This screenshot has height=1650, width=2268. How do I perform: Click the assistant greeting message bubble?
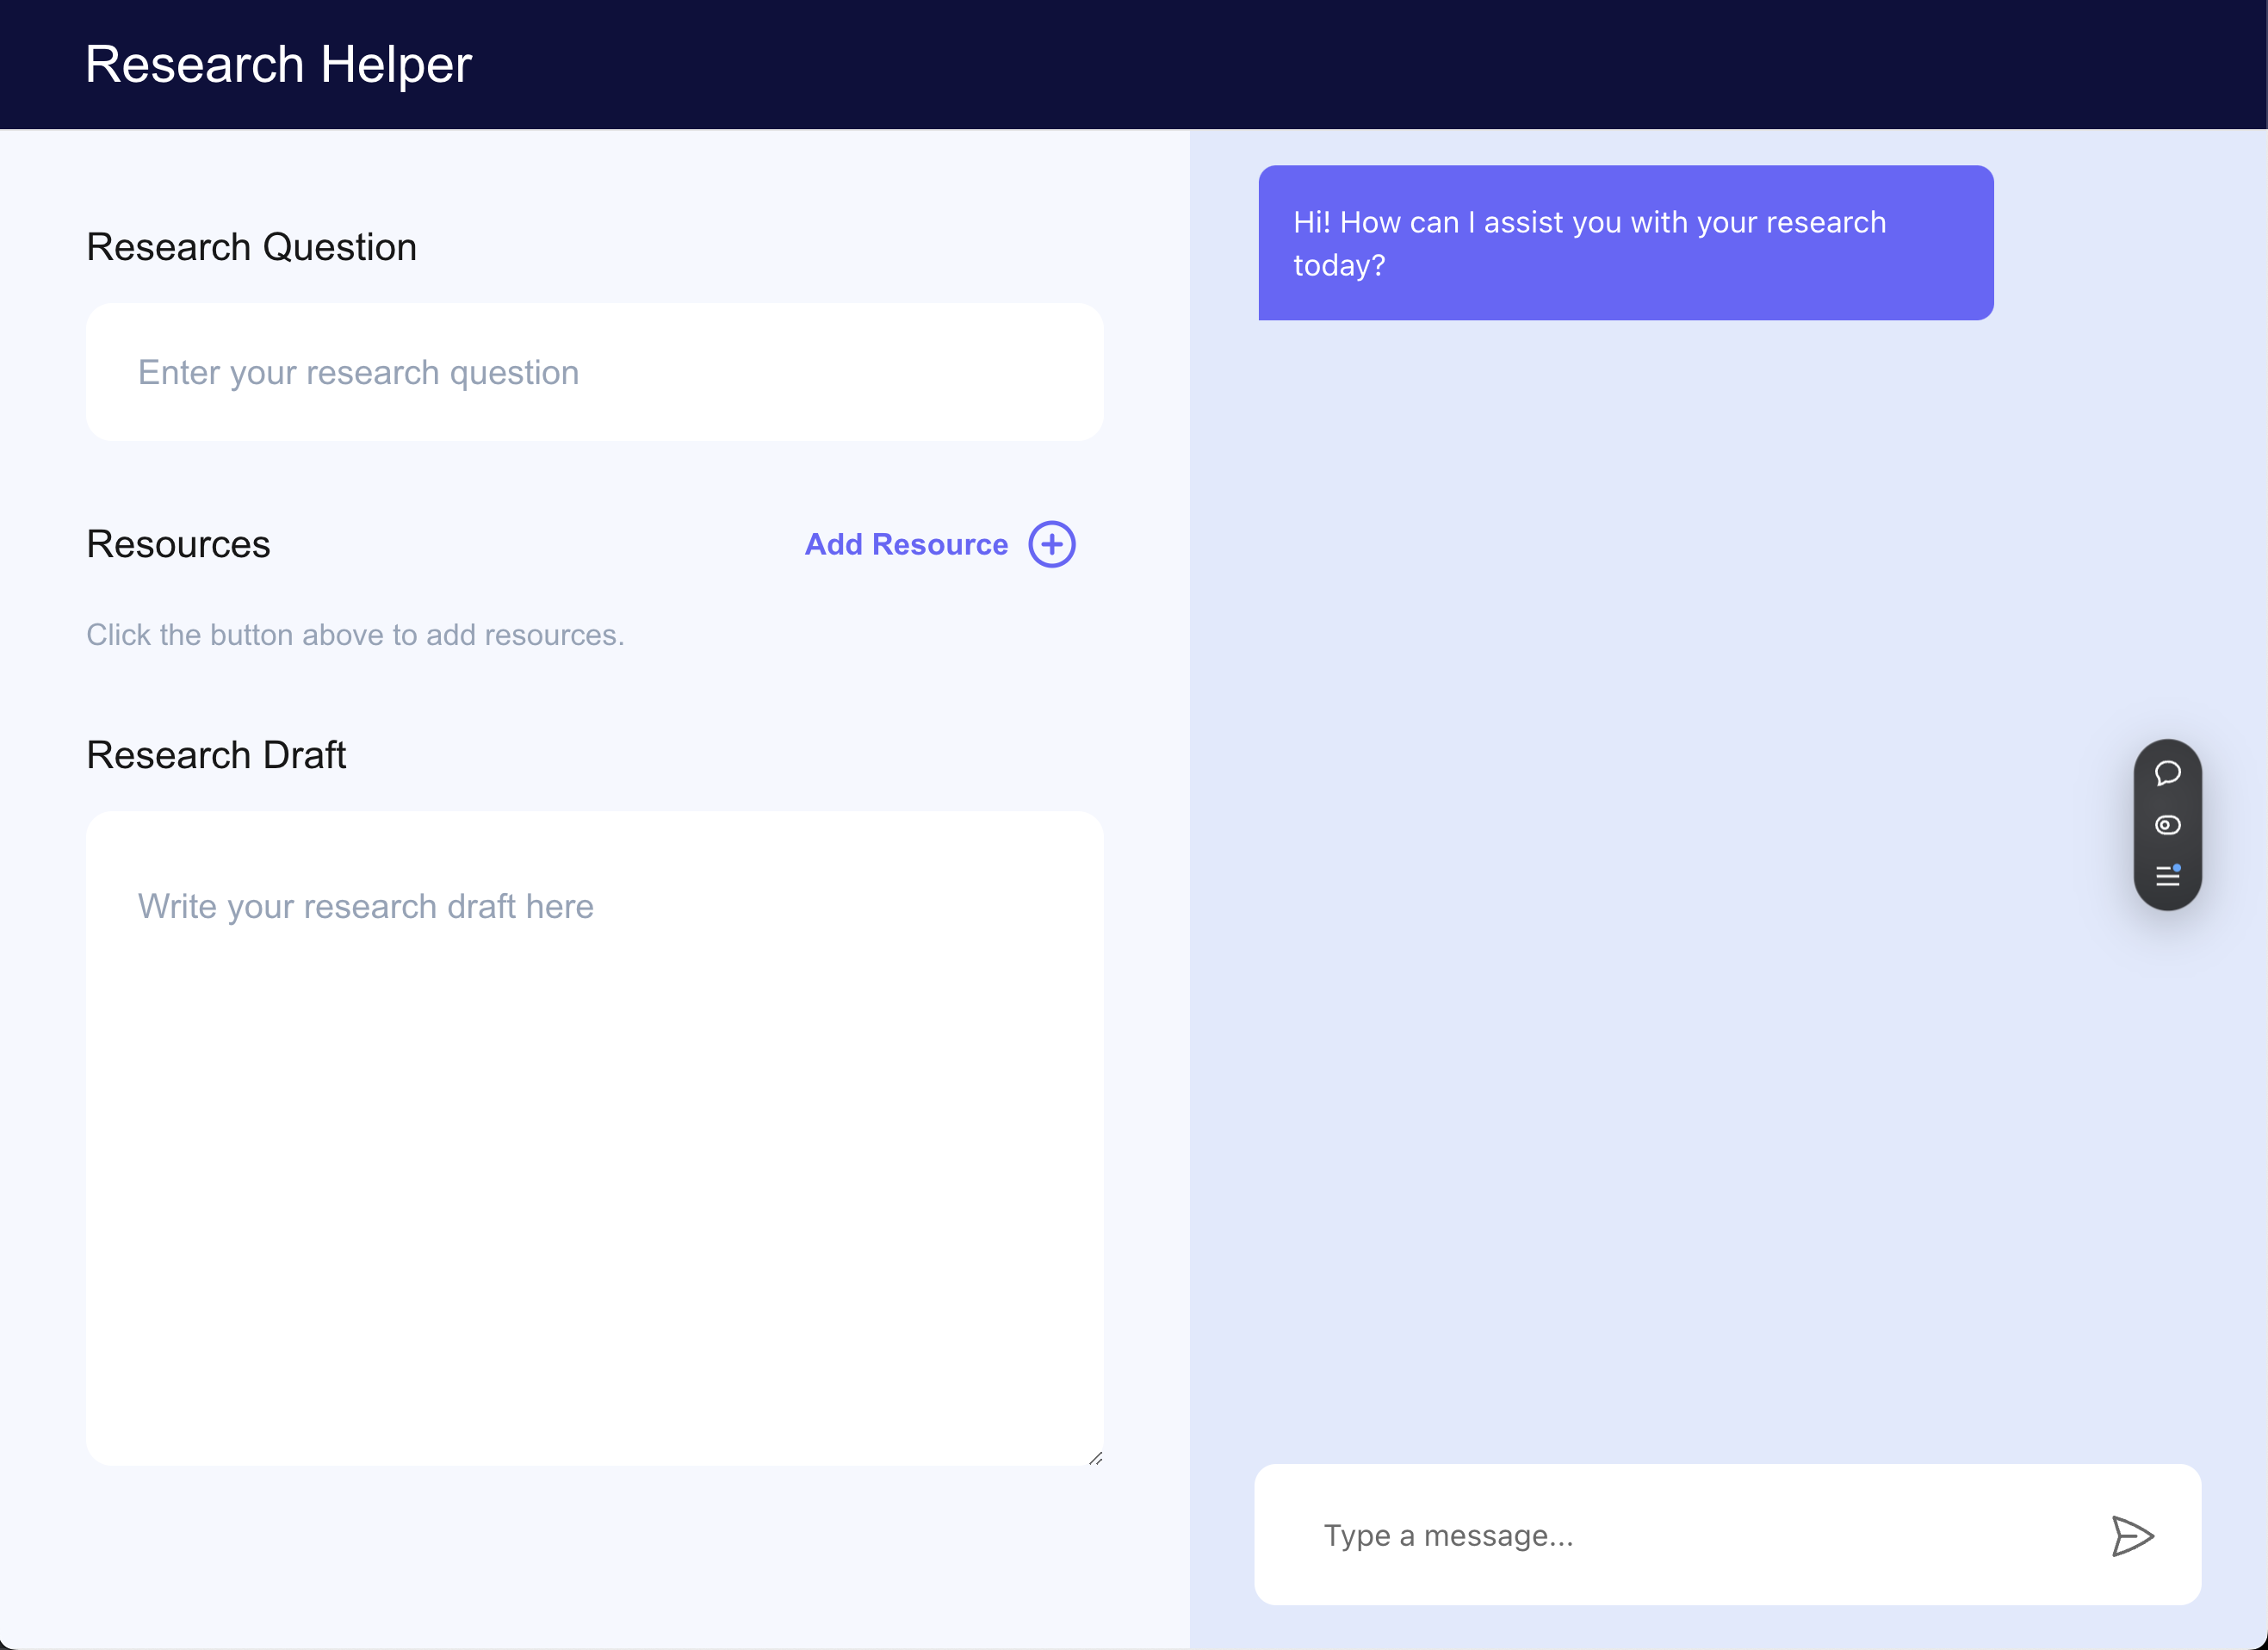pyautogui.click(x=1625, y=243)
